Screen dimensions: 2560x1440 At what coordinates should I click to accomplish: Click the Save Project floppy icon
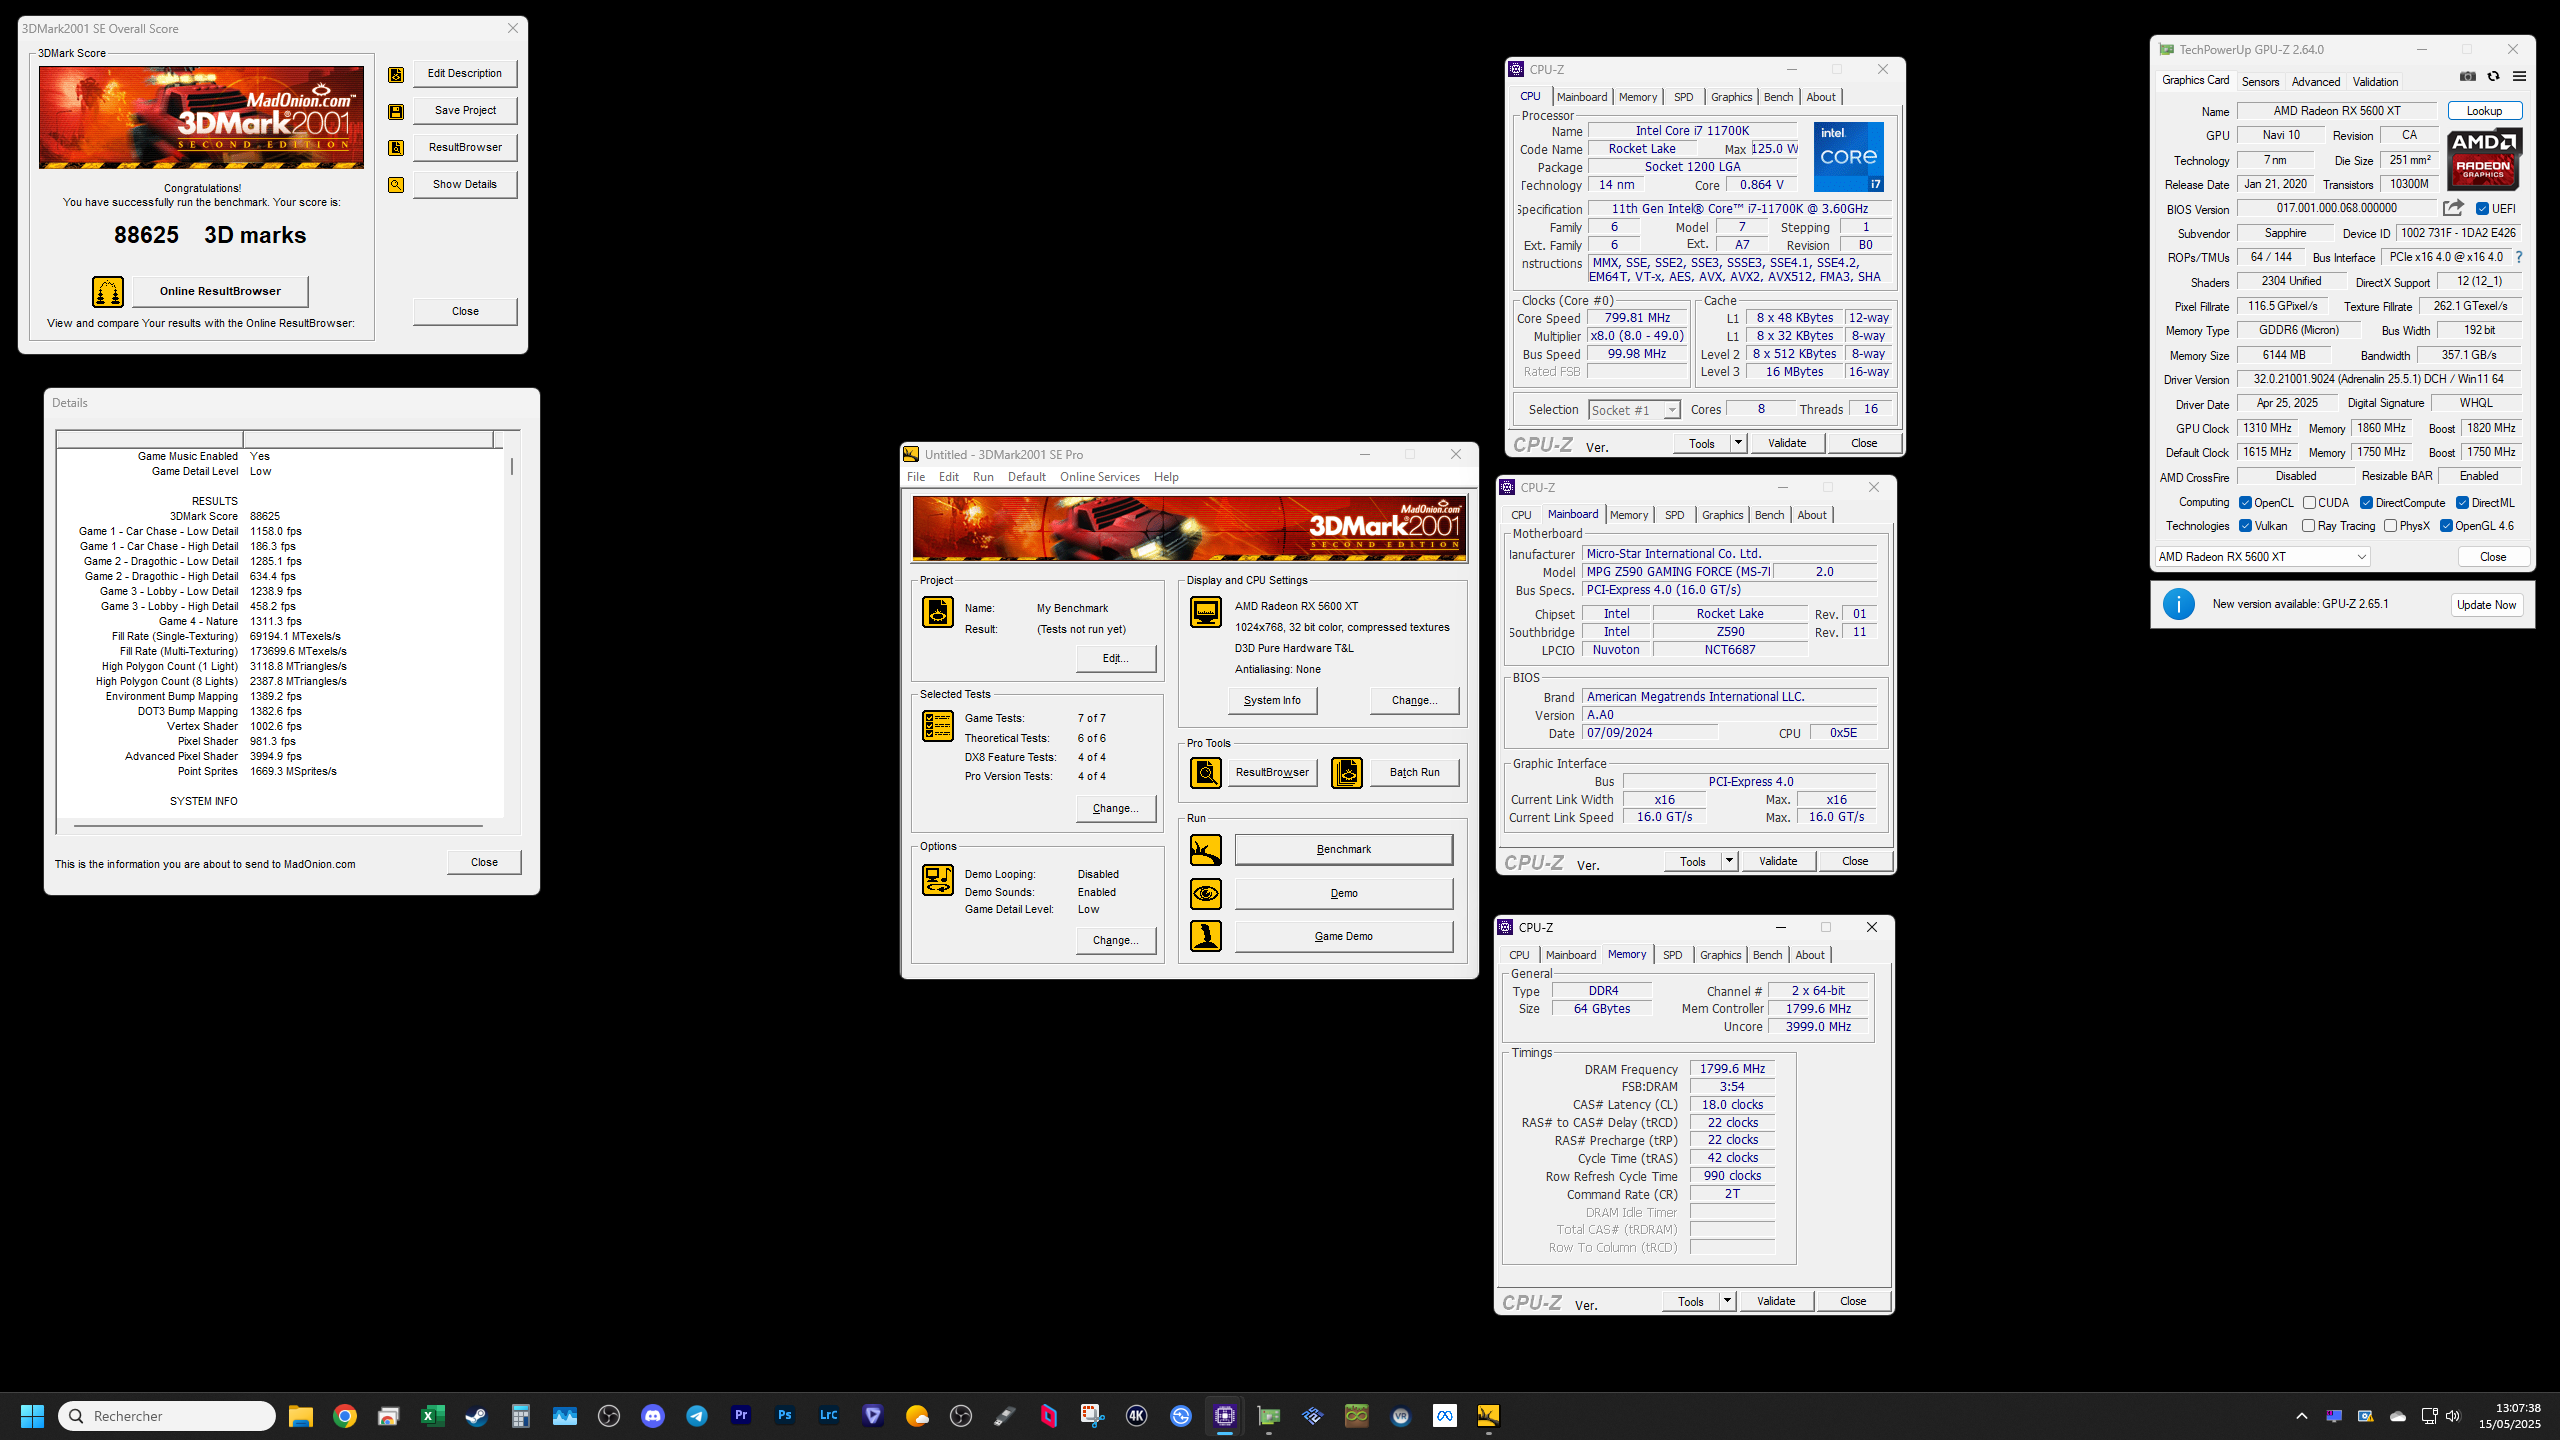tap(396, 111)
